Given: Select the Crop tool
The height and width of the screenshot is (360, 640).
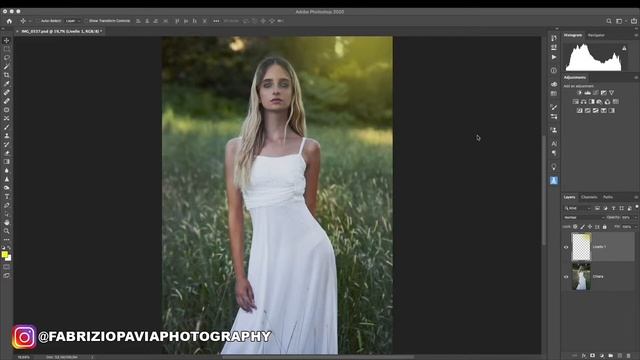Looking at the screenshot, I should click(7, 75).
